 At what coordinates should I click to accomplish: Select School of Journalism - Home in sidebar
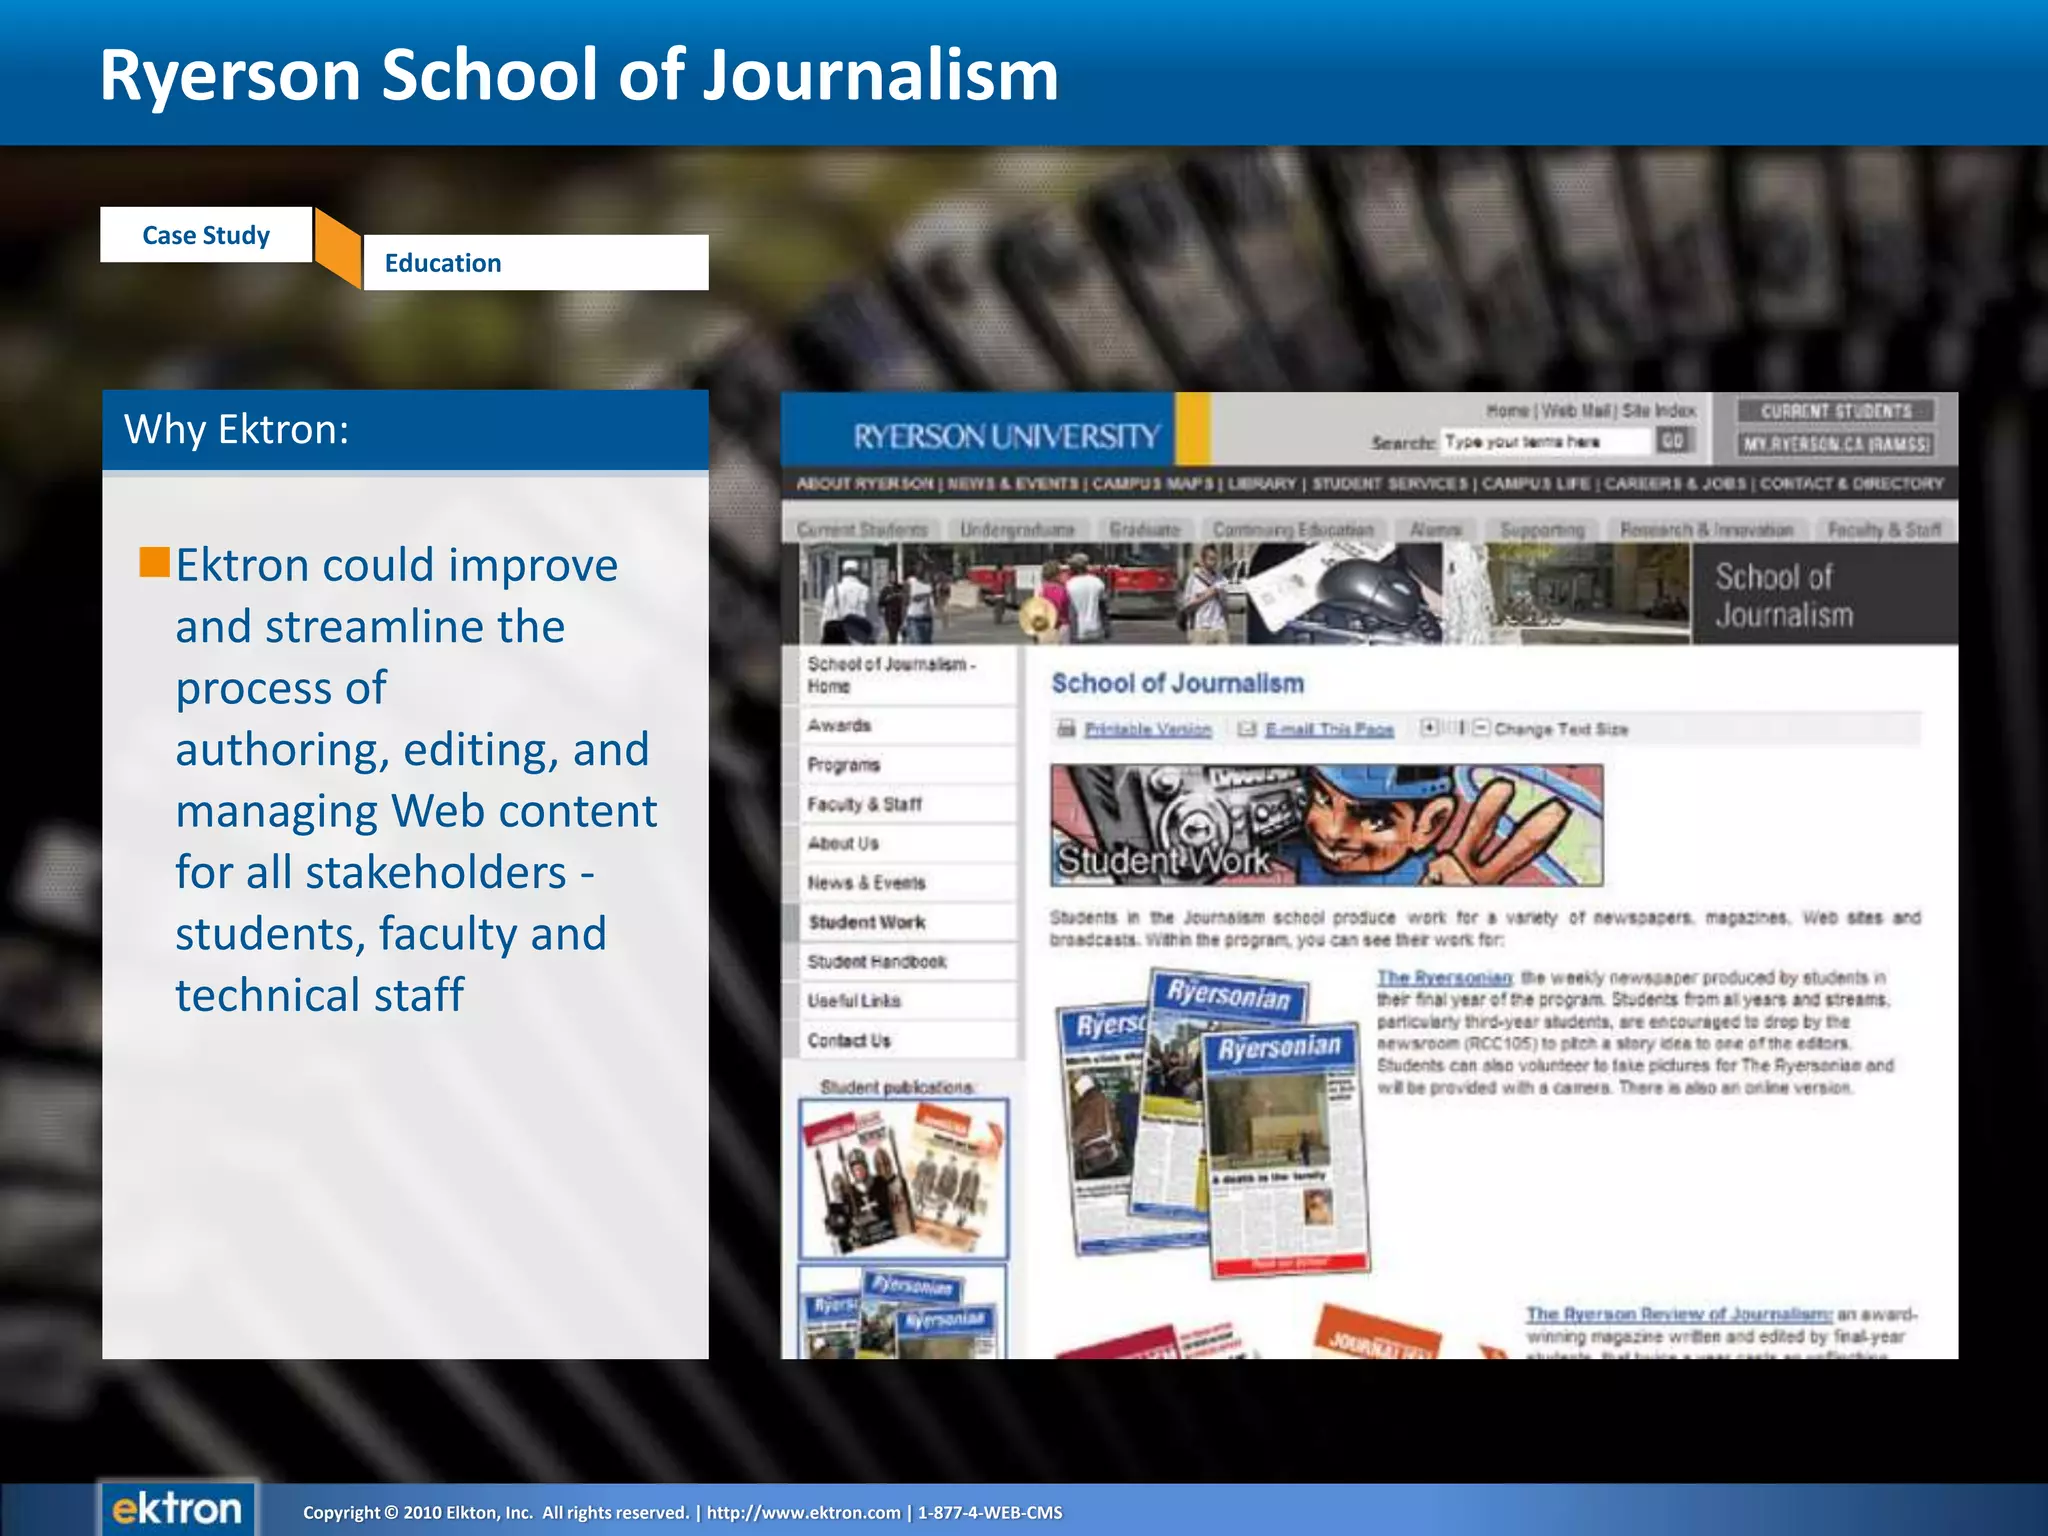pyautogui.click(x=908, y=675)
